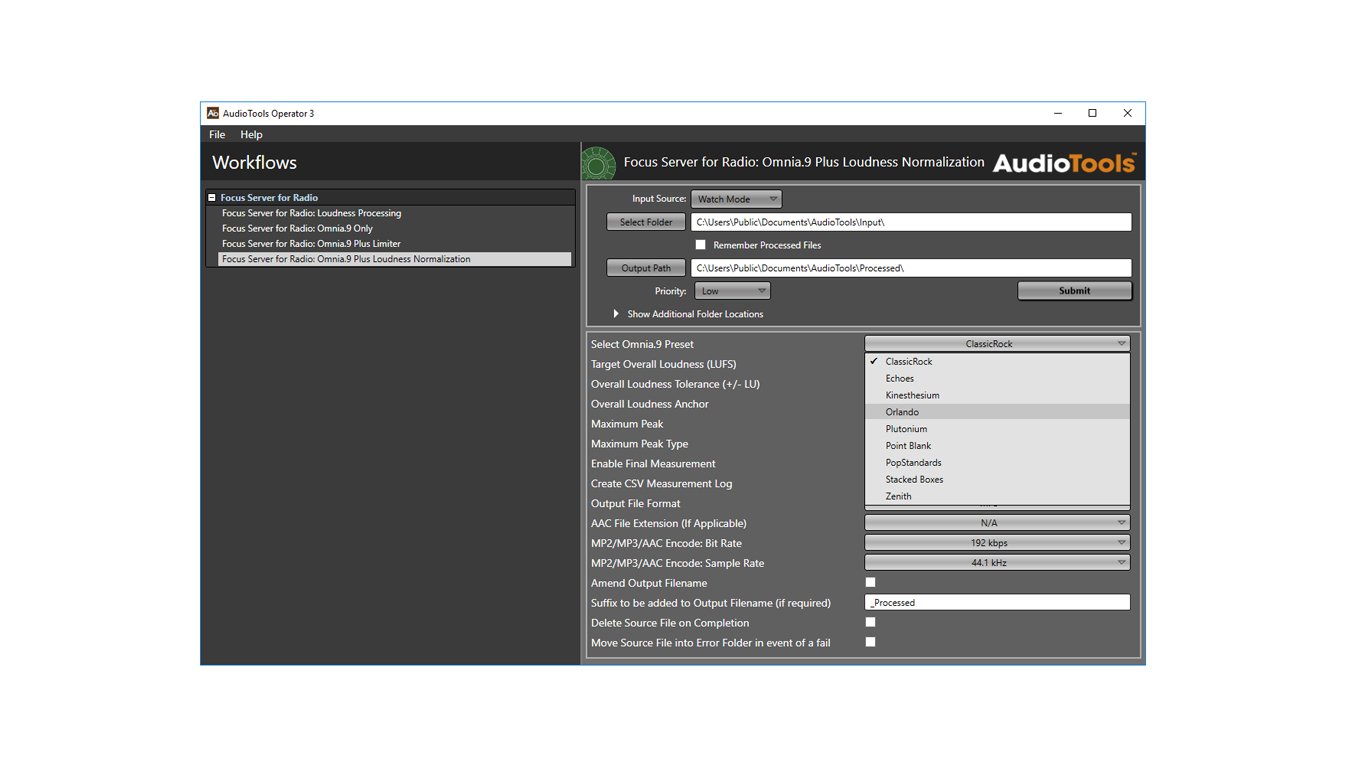Screen dimensions: 1346x766
Task: Toggle Amend Output Filename
Action: [870, 582]
